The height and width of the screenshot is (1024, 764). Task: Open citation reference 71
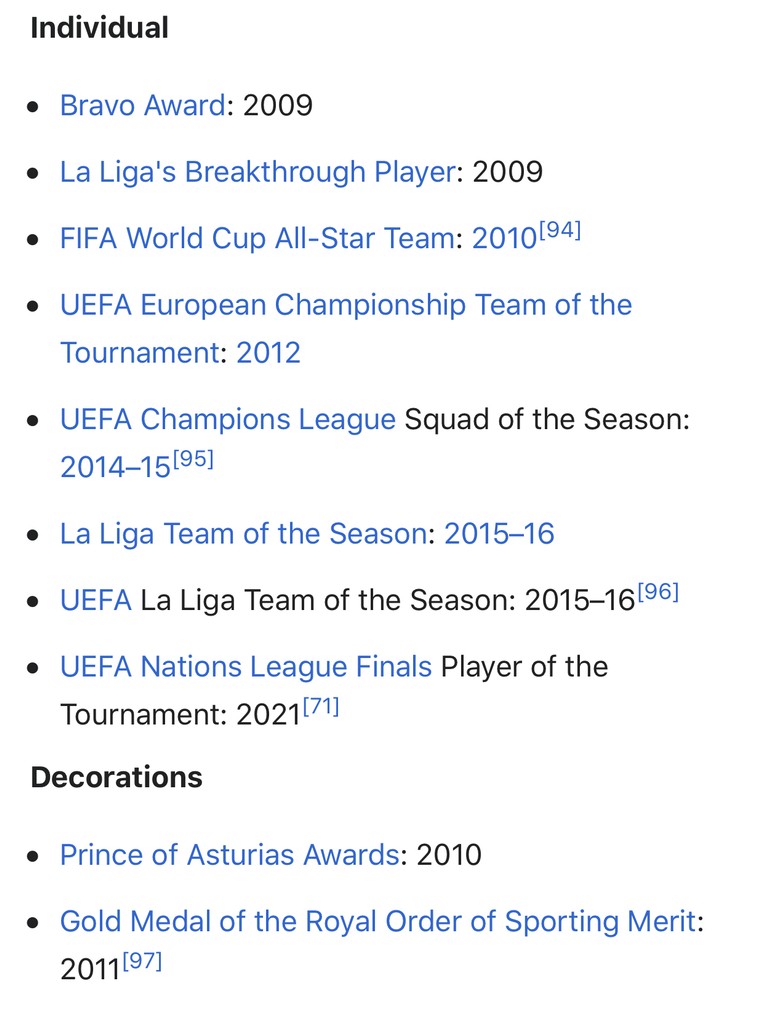(x=320, y=708)
